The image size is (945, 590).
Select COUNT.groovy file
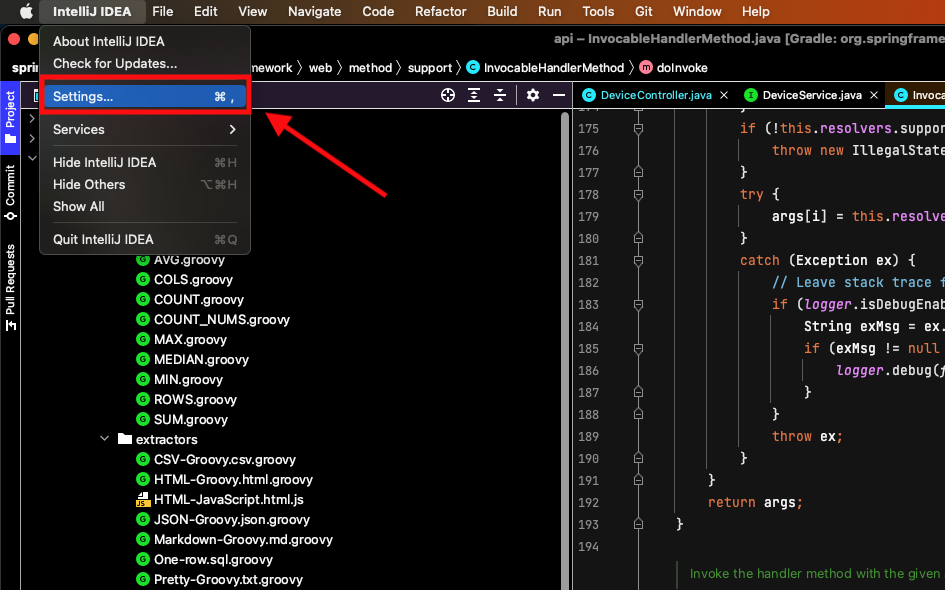(198, 300)
